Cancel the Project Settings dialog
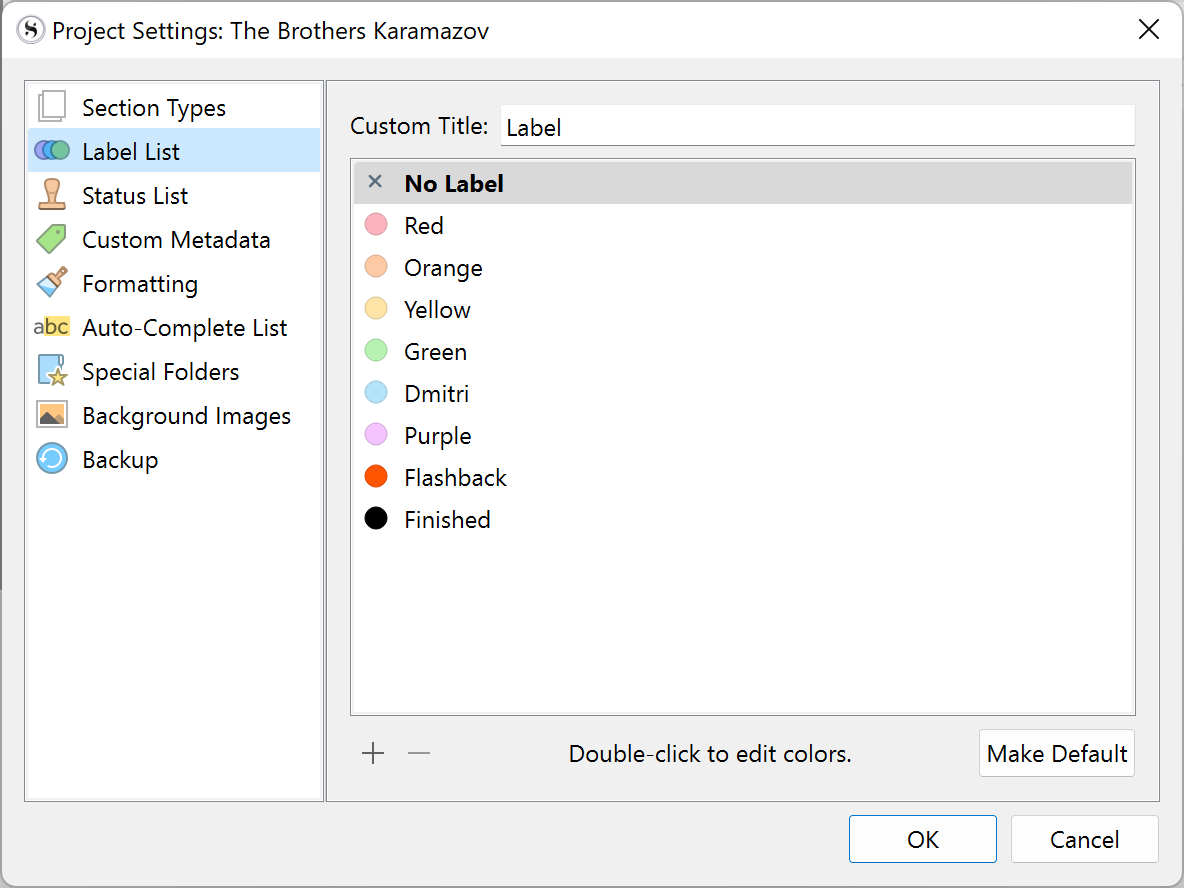 [1084, 839]
